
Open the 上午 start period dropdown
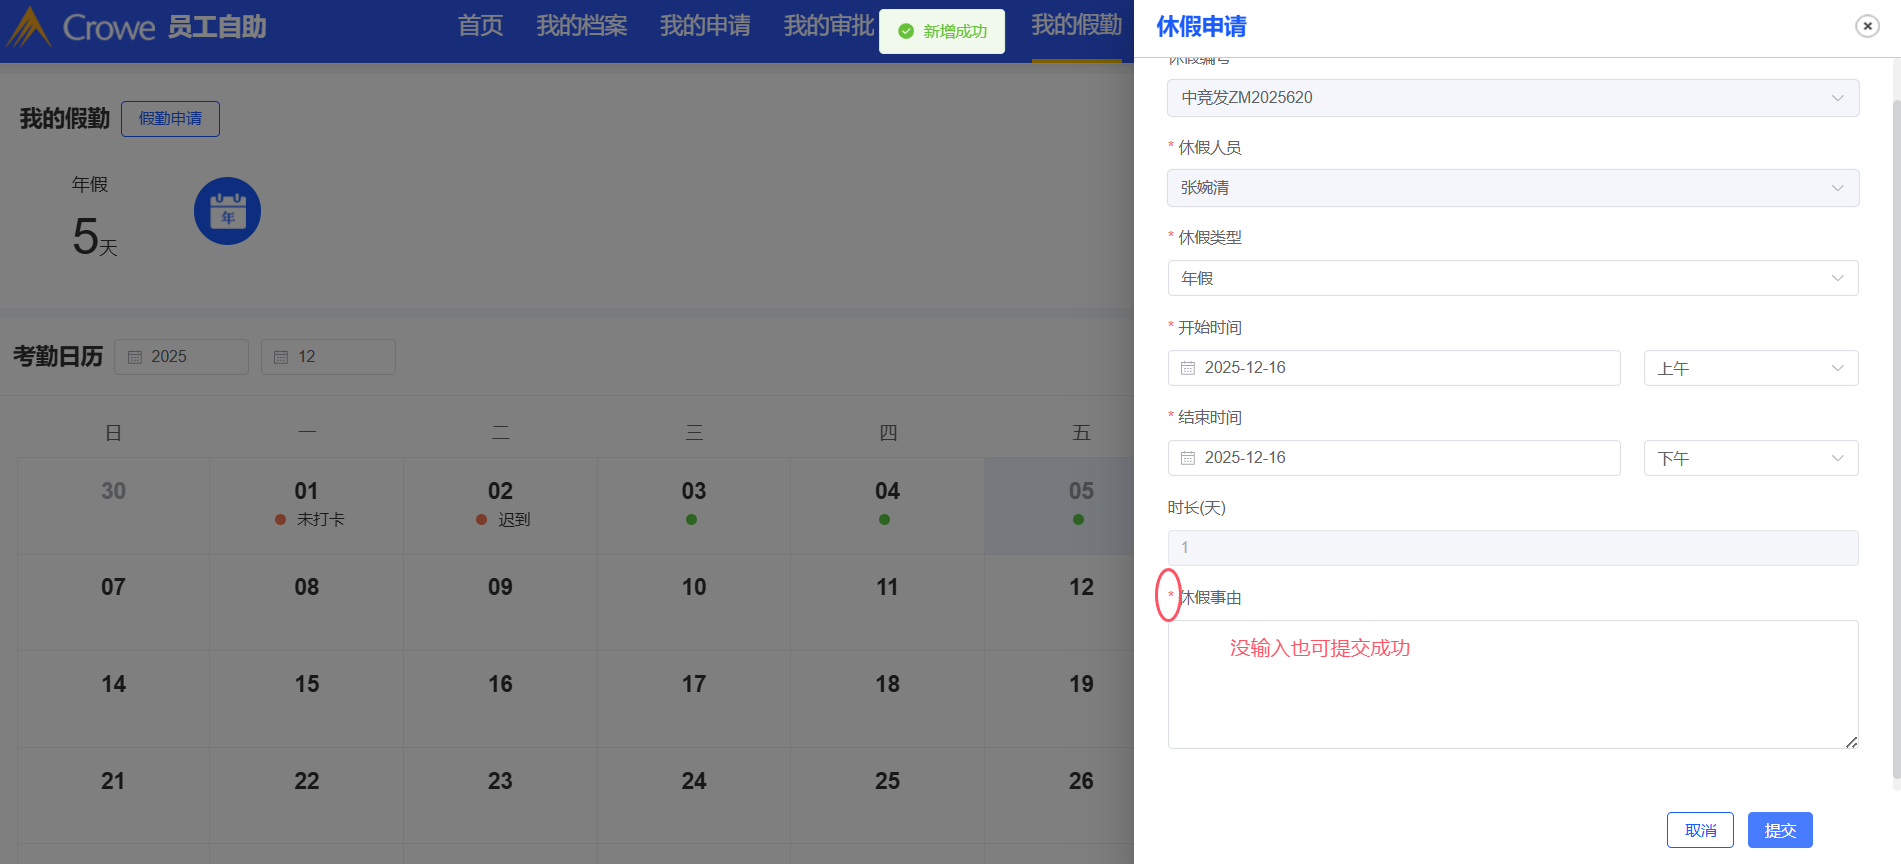1751,368
